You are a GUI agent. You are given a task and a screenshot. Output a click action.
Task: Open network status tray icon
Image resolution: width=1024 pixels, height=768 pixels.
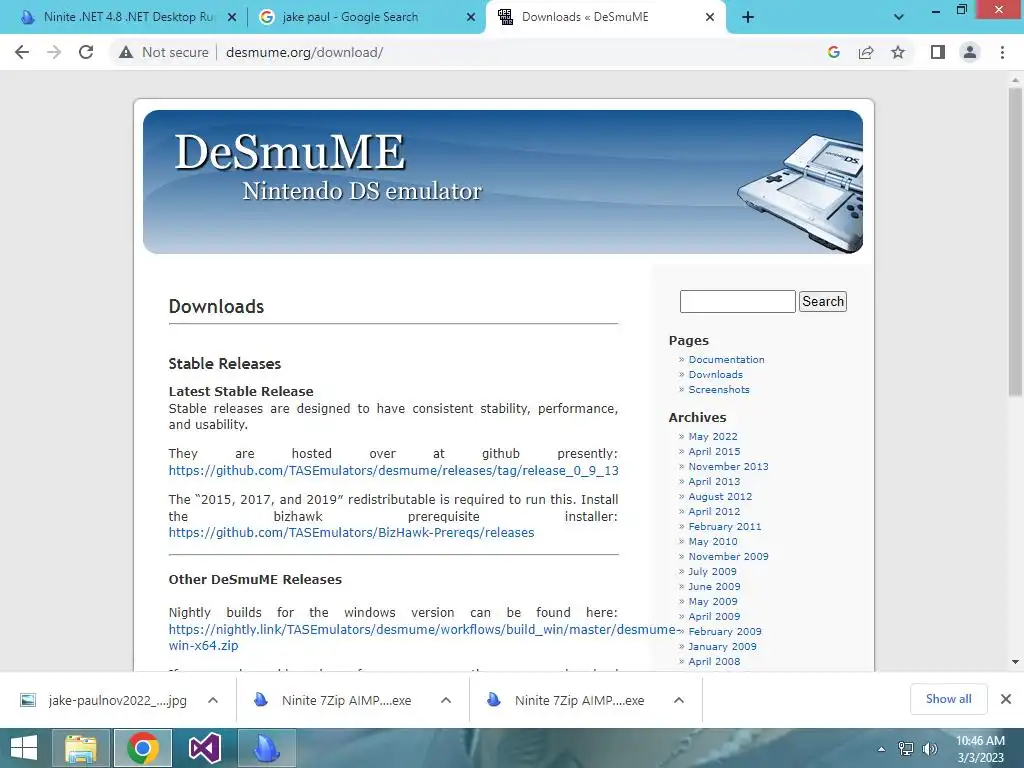click(906, 749)
